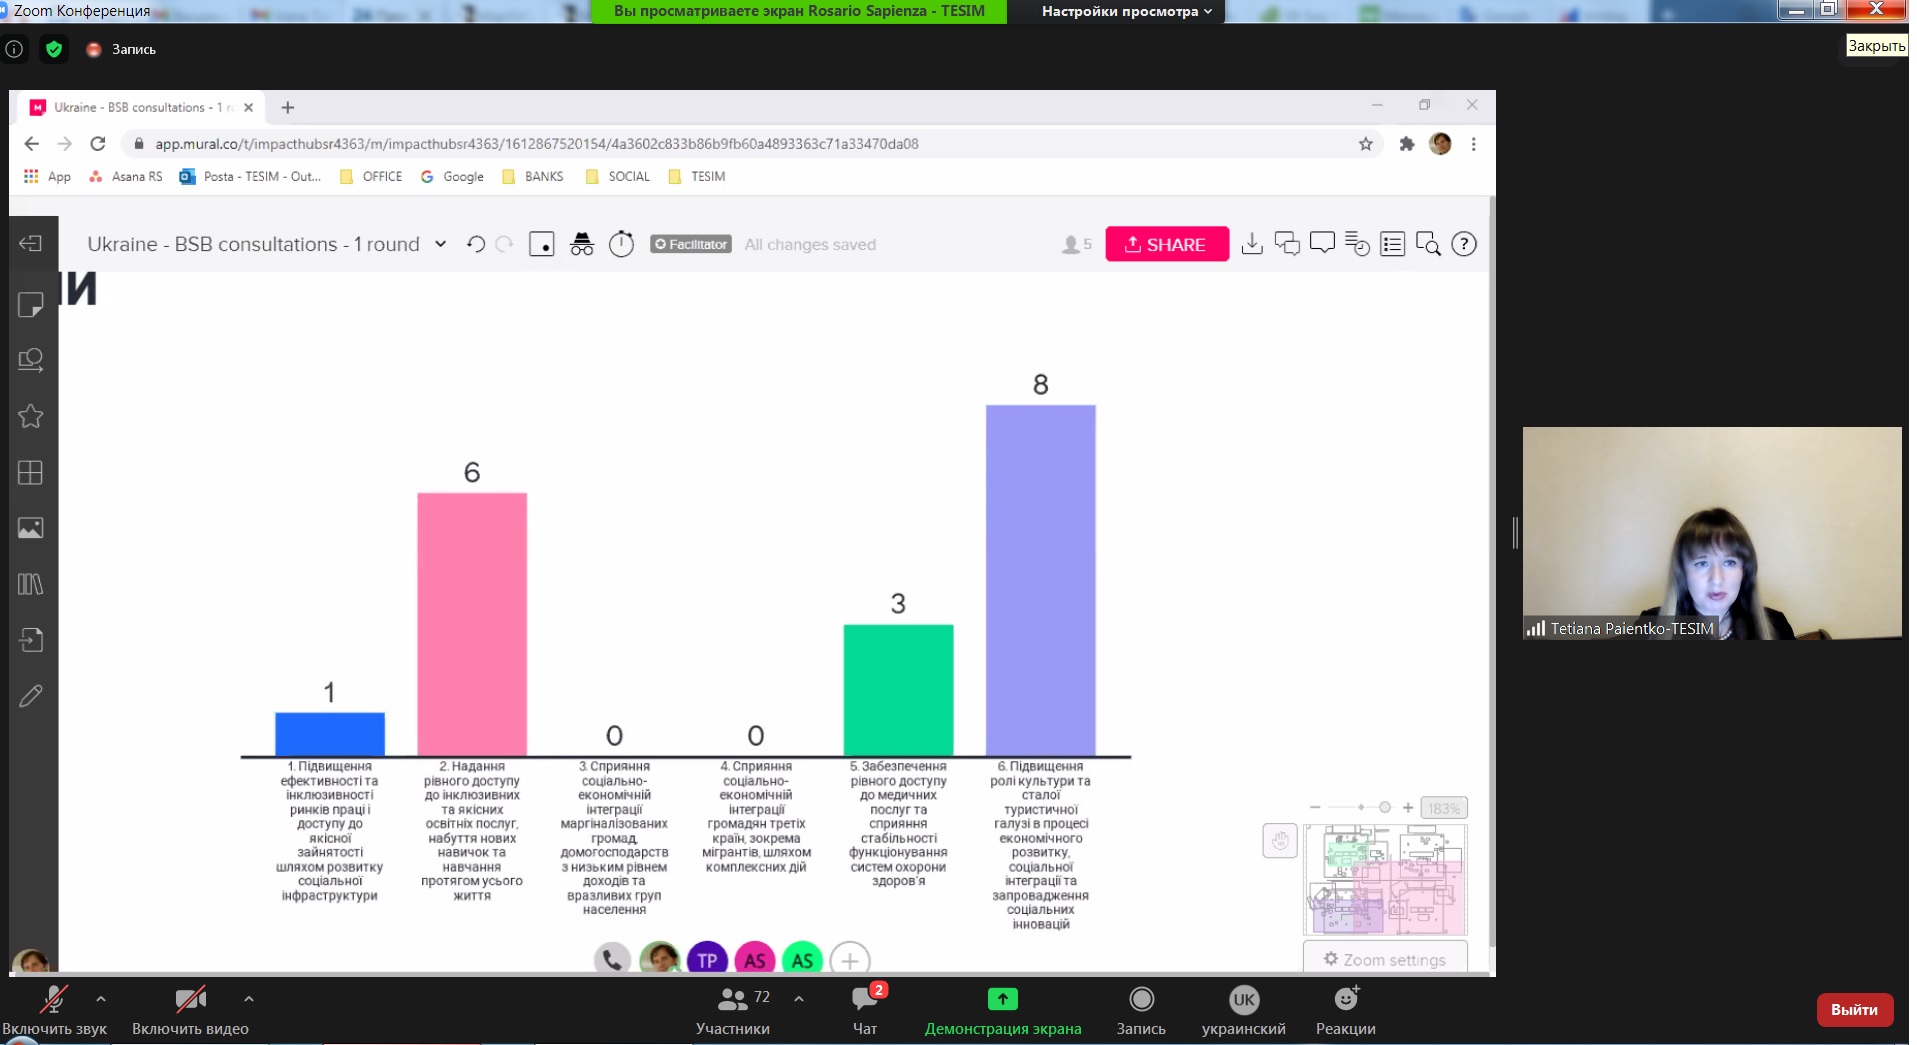
Task: Open the comments icon in Mural toolbar
Action: 1322,244
